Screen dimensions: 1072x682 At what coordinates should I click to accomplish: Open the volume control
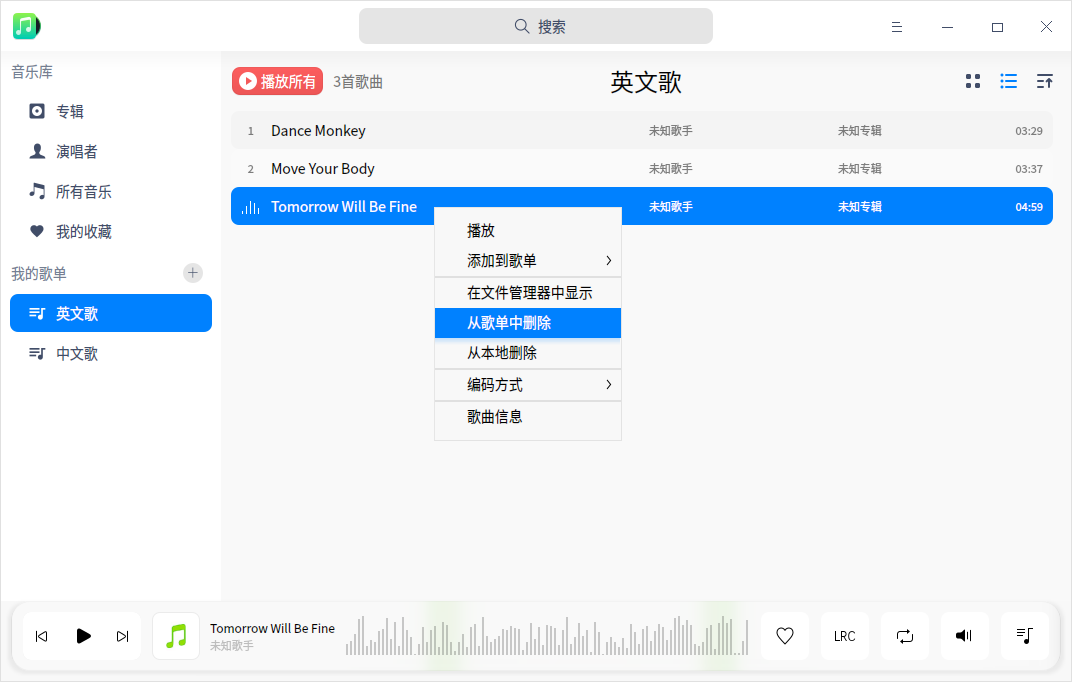point(964,636)
